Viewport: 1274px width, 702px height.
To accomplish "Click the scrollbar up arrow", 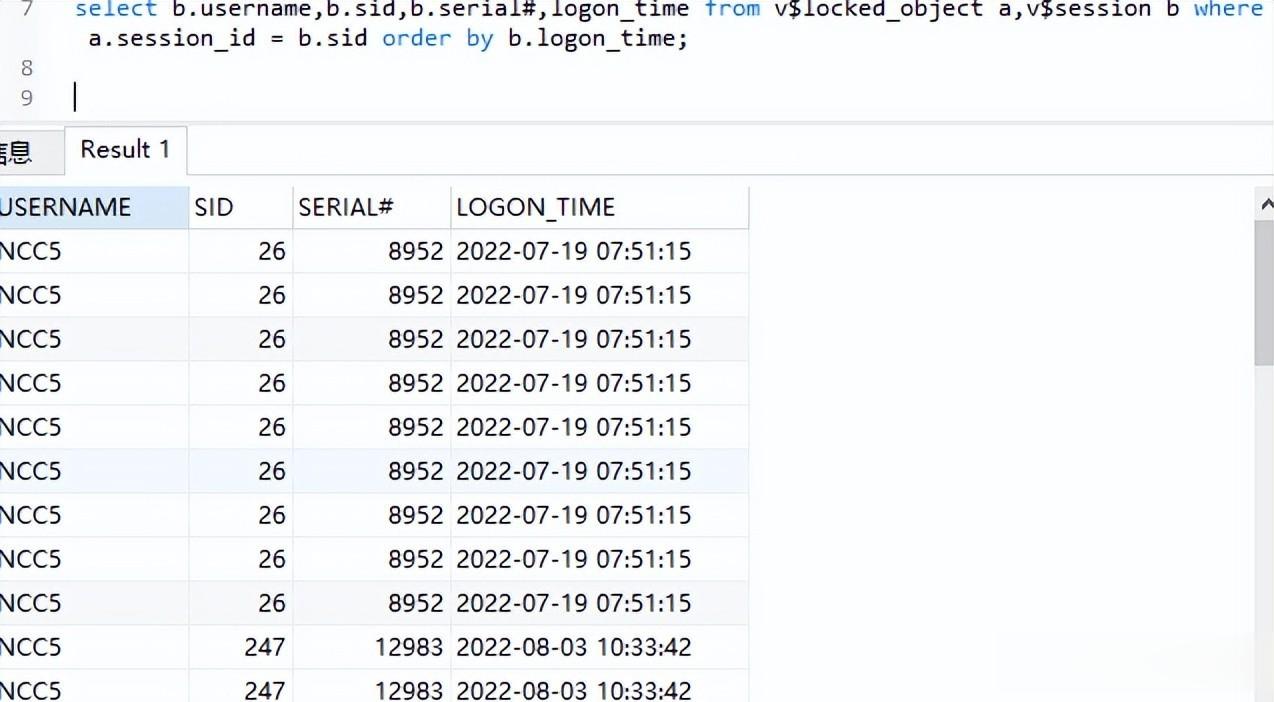I will pos(1264,204).
